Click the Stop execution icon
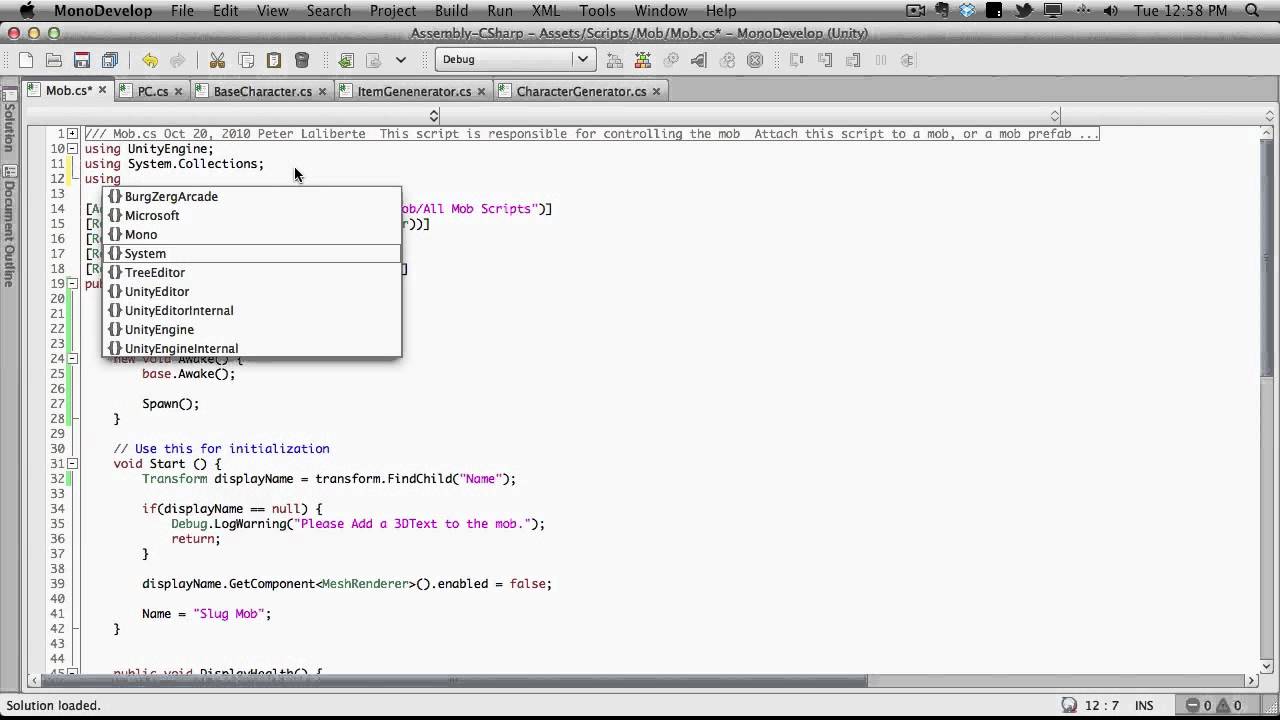Screen dimensions: 1280x720 (x=755, y=60)
